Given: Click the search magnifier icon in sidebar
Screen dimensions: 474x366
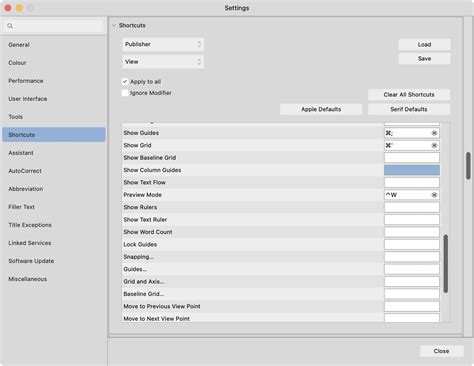Looking at the screenshot, I should click(x=10, y=26).
